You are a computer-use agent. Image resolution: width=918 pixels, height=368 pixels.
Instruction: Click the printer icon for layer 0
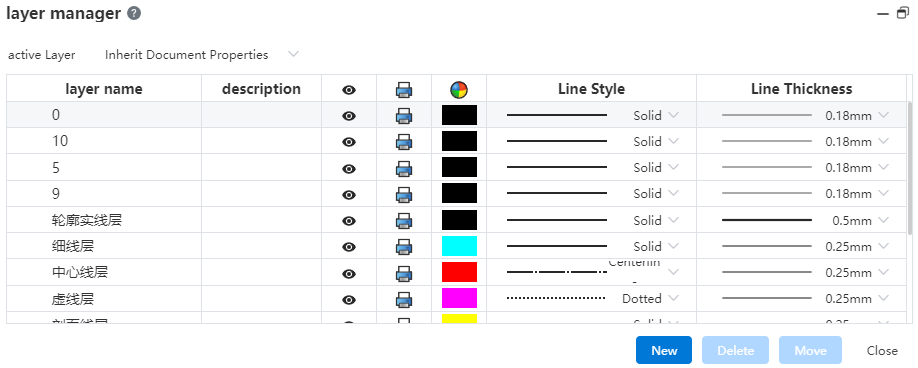[x=404, y=116]
